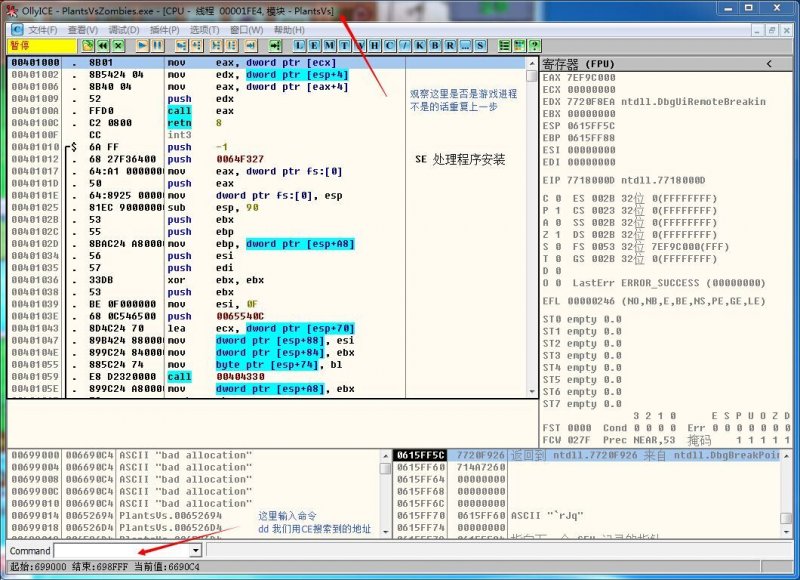This screenshot has width=800, height=580.
Task: Show Call stack via K icon
Action: point(420,46)
